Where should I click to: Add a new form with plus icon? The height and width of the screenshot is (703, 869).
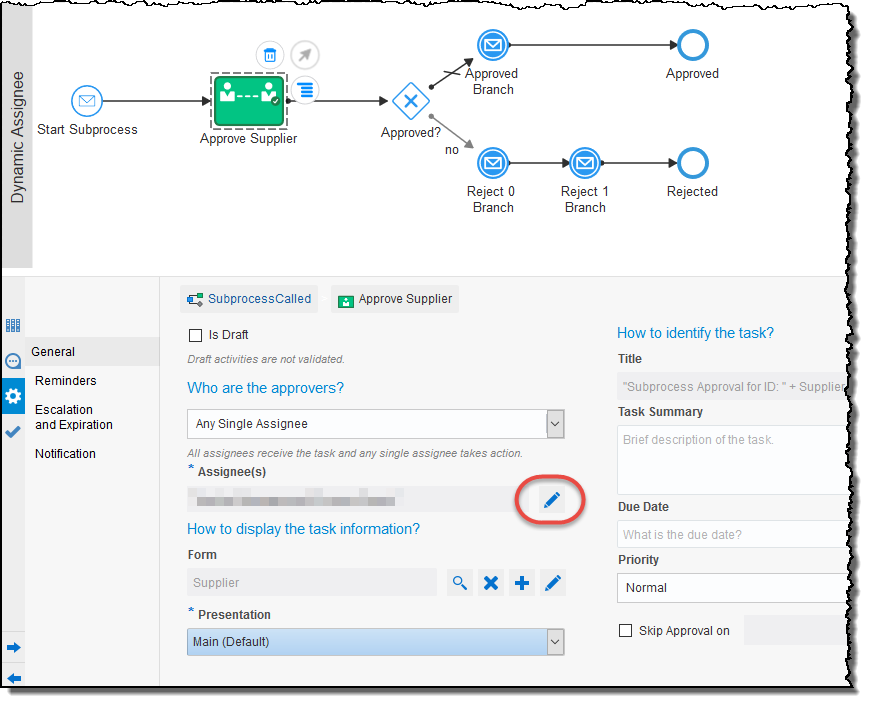pyautogui.click(x=522, y=583)
